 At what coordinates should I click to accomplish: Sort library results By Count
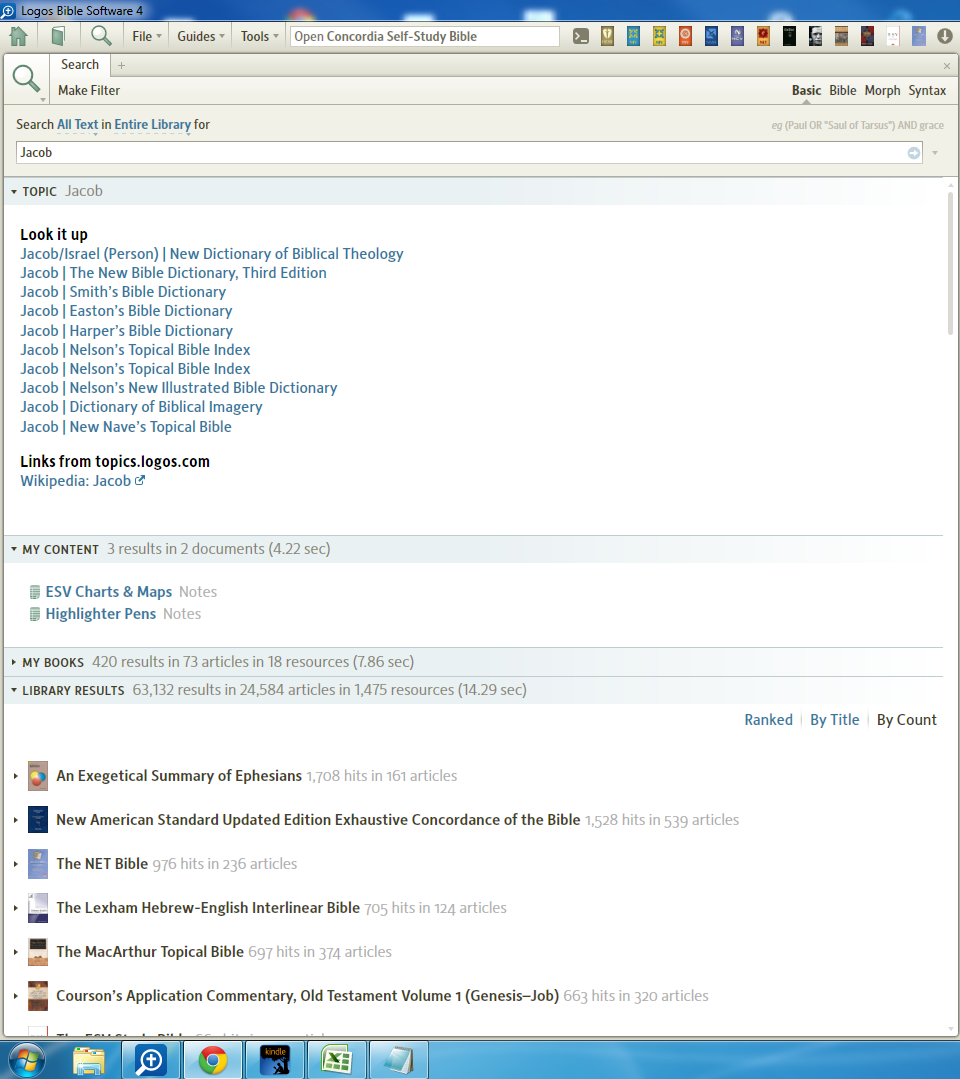coord(906,720)
